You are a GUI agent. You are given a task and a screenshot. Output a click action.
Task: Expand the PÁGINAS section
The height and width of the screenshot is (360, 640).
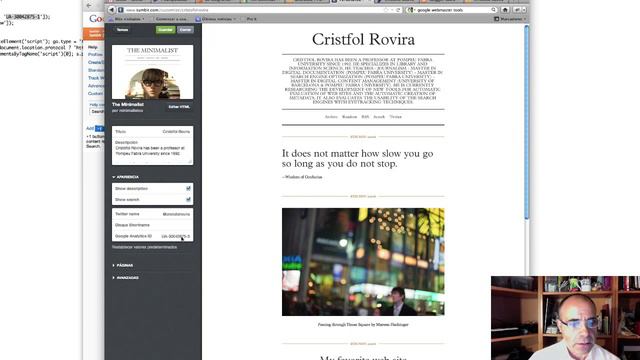[123, 265]
